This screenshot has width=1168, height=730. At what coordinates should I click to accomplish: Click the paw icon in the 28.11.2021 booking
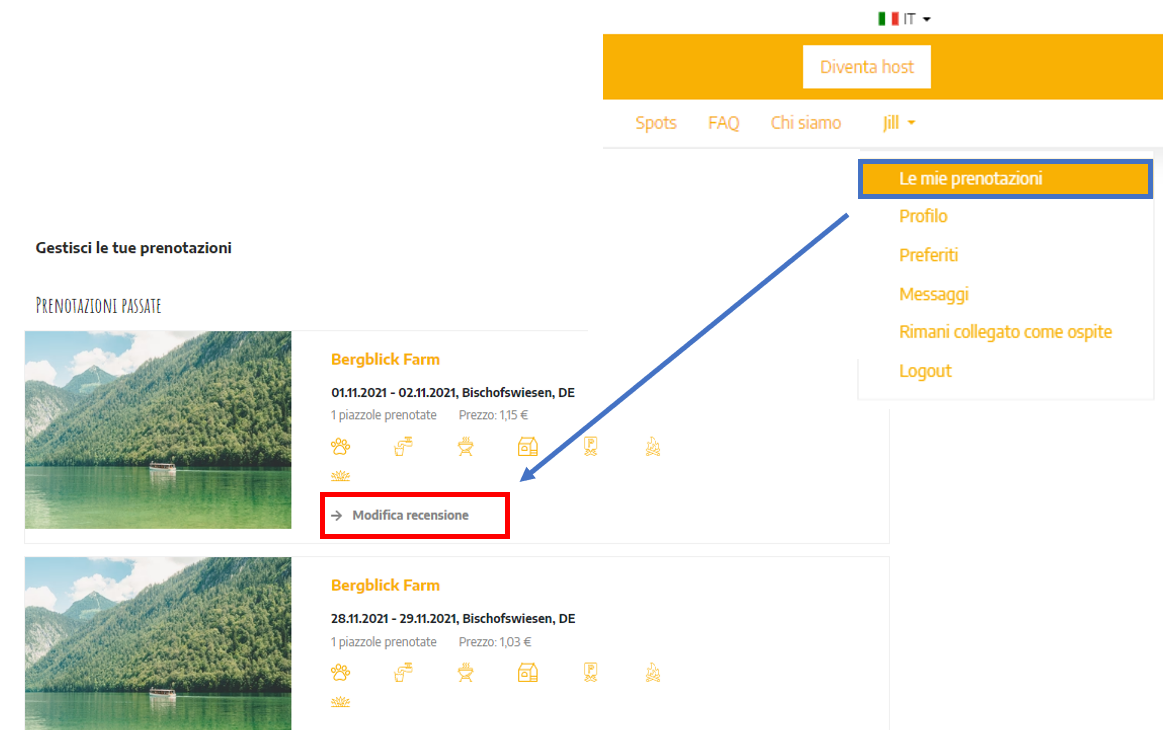[x=340, y=673]
